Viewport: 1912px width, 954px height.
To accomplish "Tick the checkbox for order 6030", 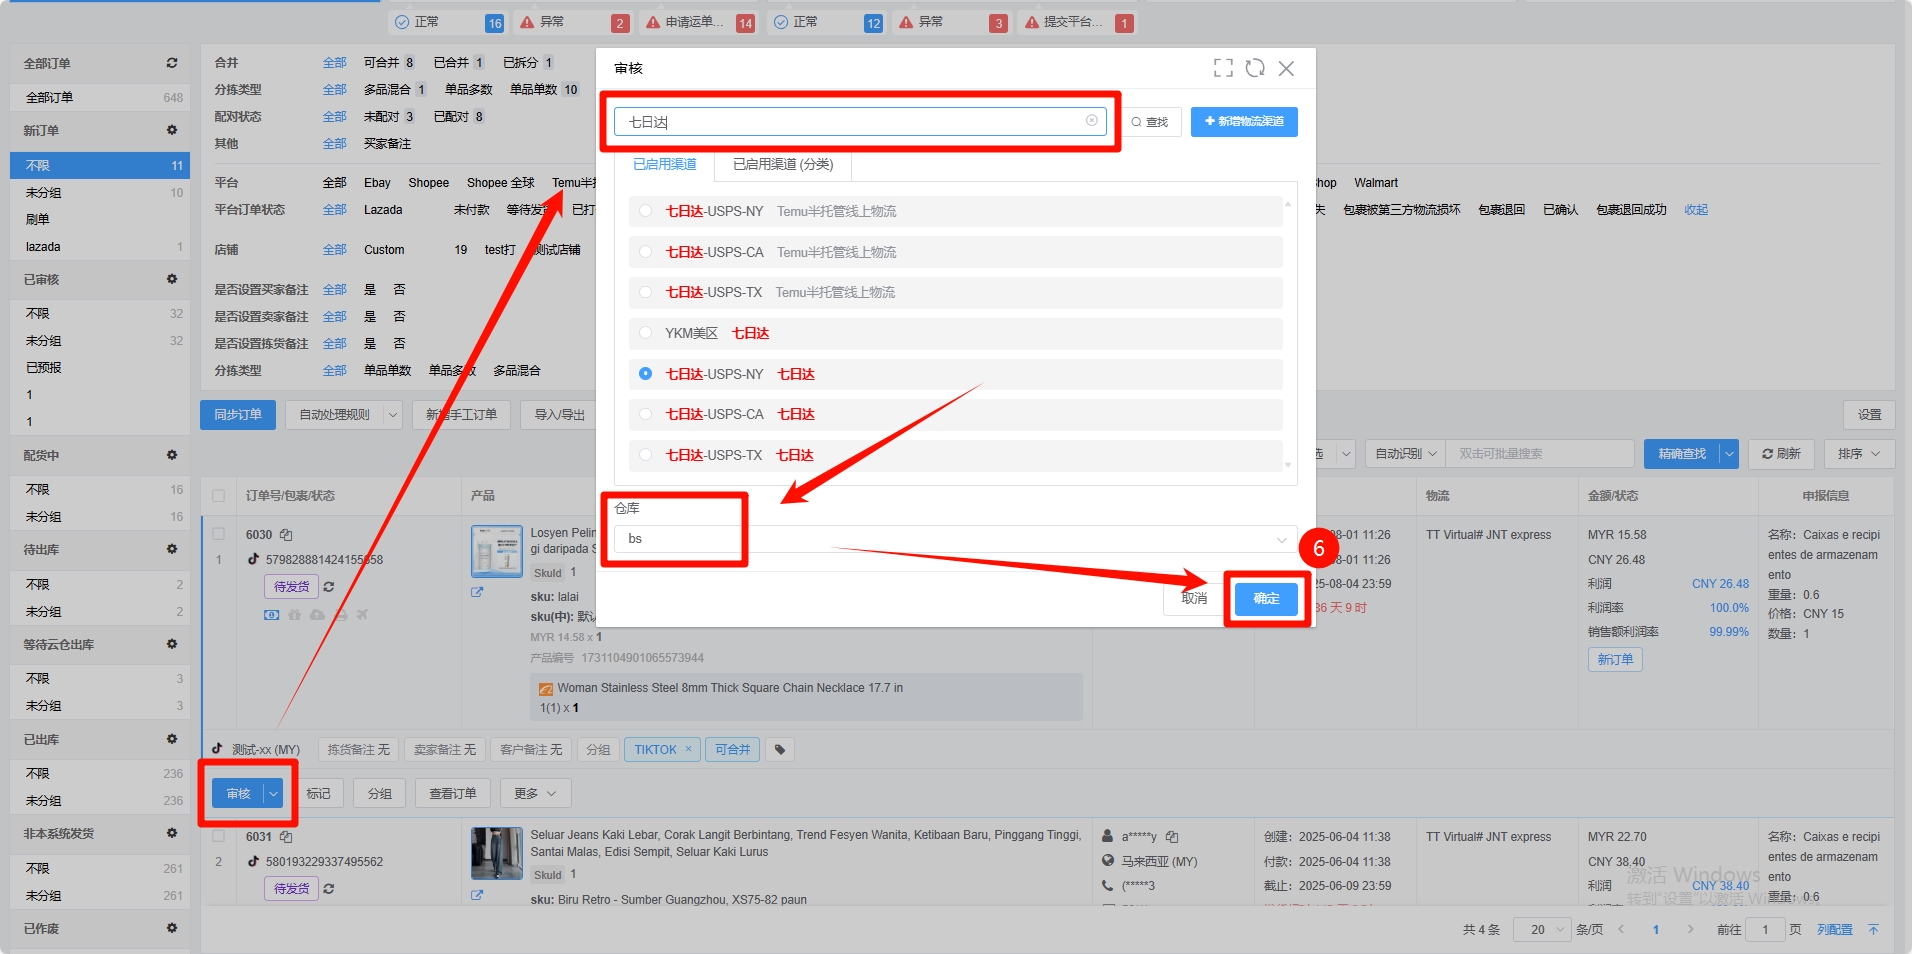I will (219, 535).
